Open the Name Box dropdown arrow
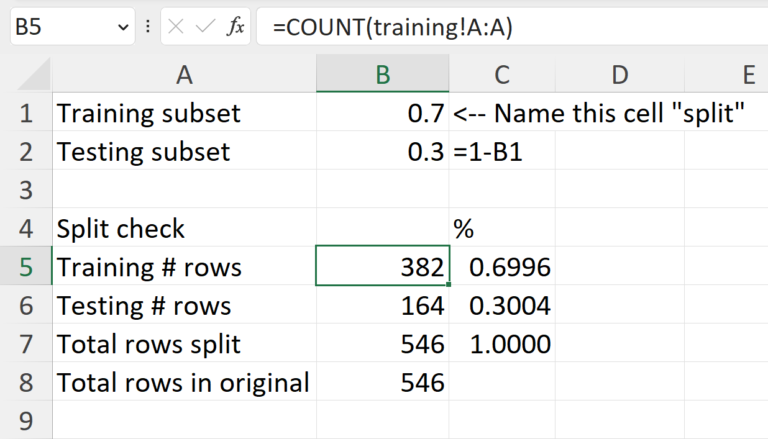768x439 pixels. pyautogui.click(x=123, y=28)
